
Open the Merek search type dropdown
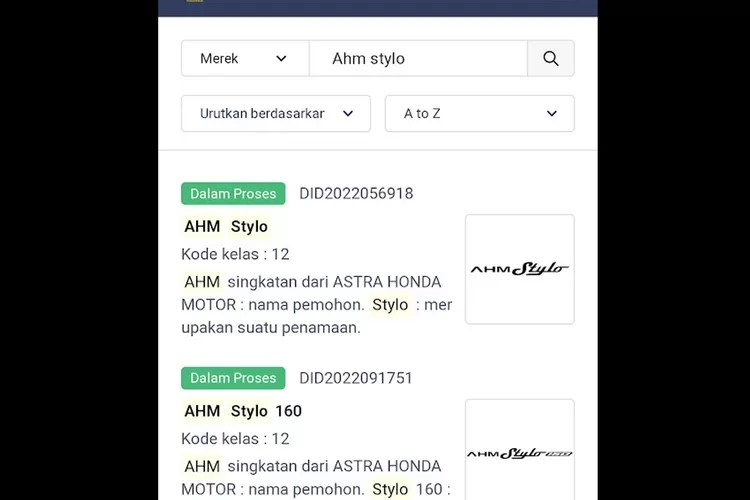pyautogui.click(x=244, y=59)
